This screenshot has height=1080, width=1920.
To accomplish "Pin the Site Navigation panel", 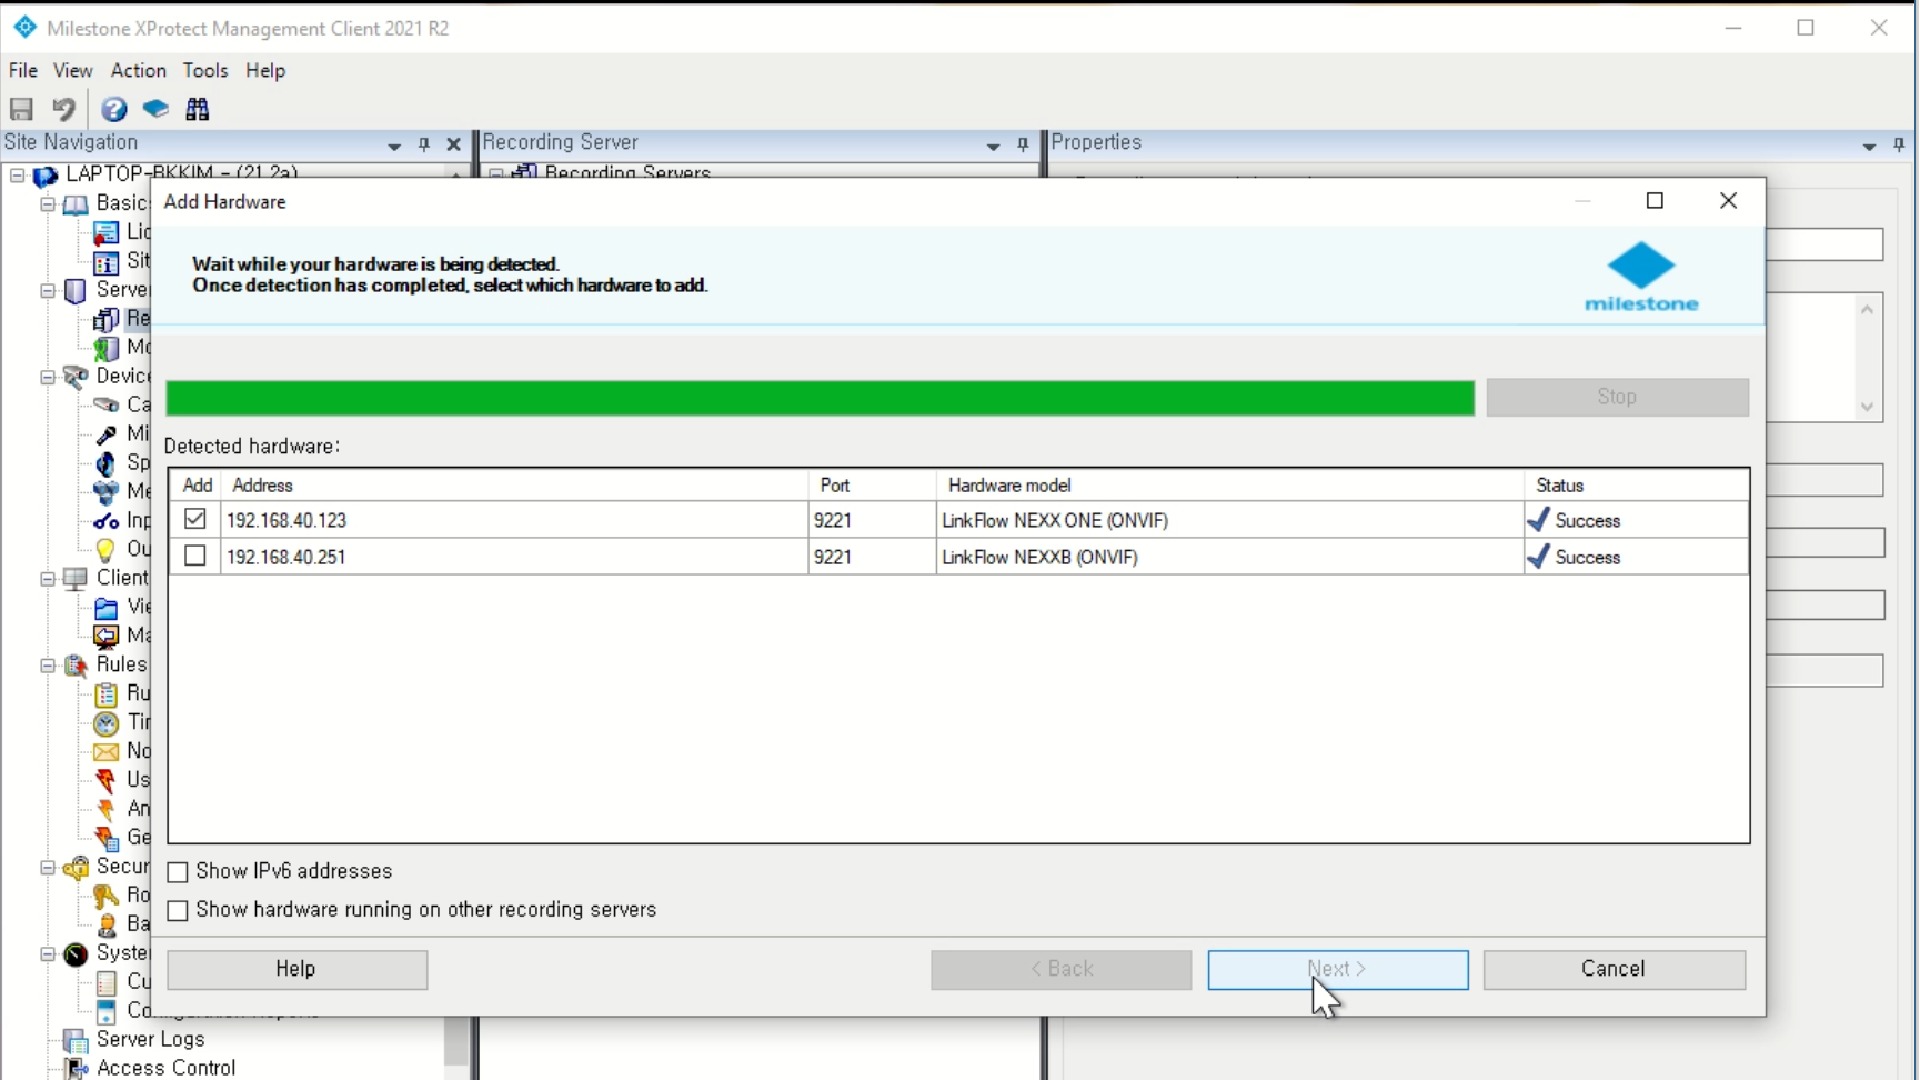I will point(424,145).
